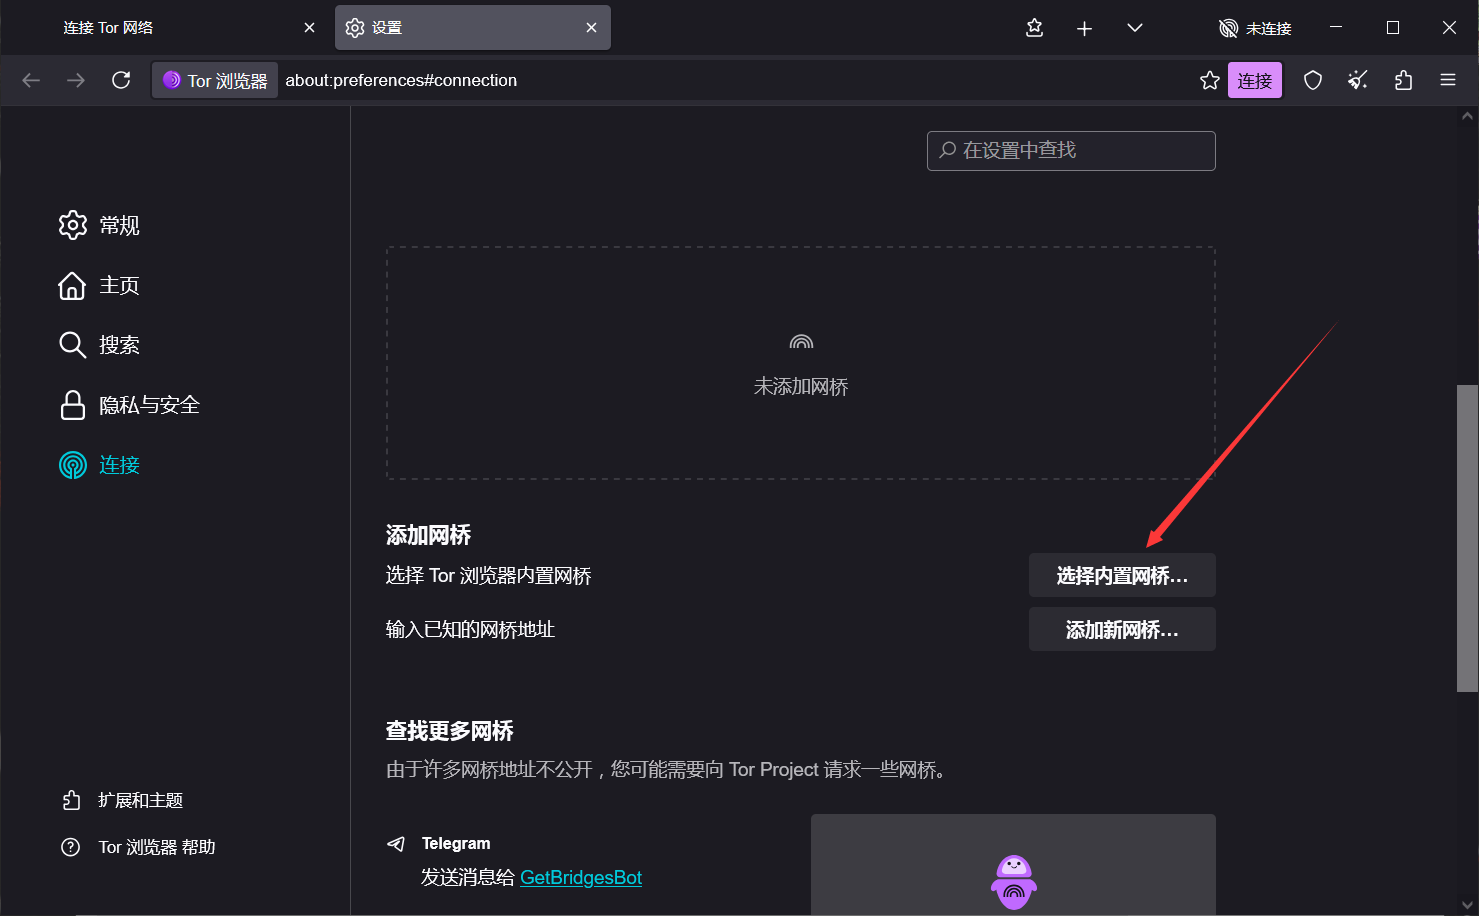1479x916 pixels.
Task: Open the list all tabs chevron
Action: [x=1134, y=28]
